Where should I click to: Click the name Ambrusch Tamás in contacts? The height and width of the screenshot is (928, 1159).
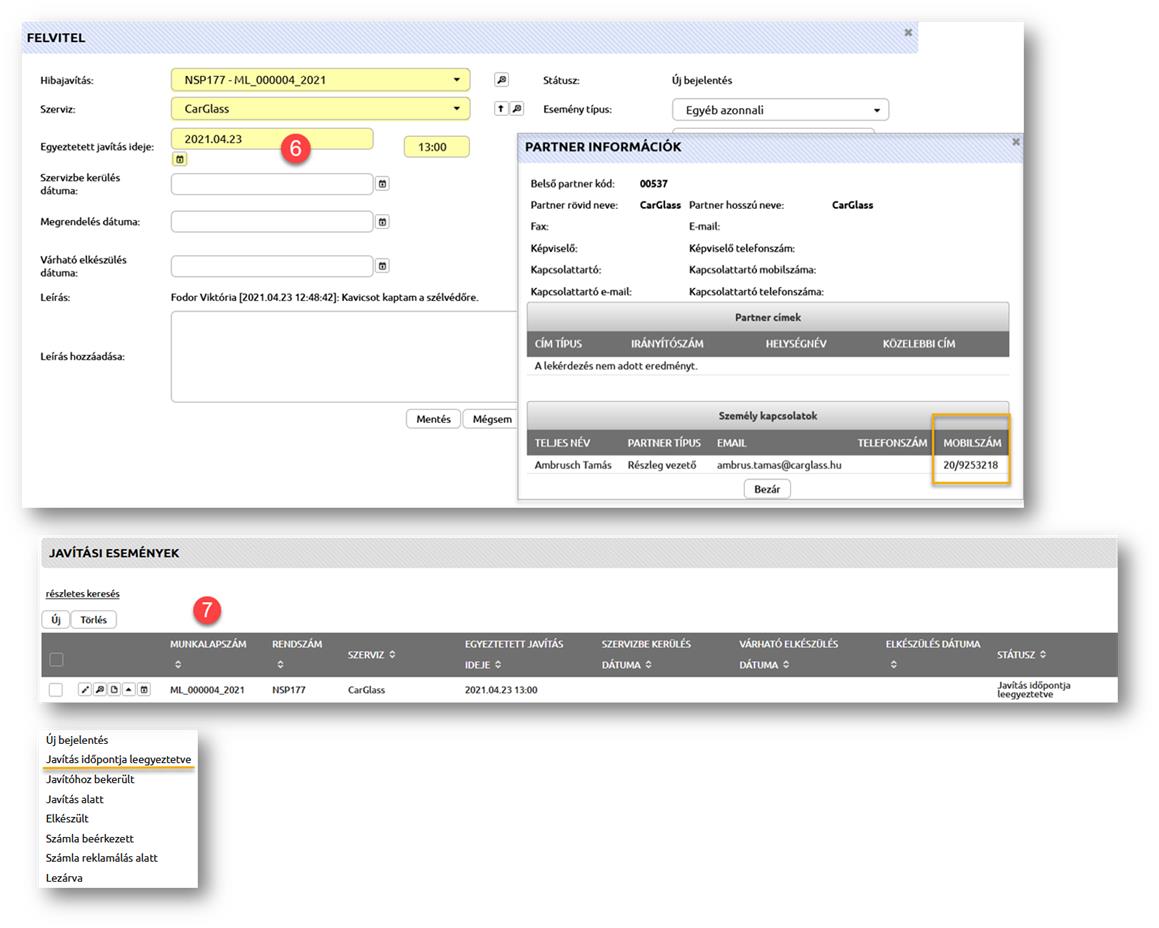[573, 465]
